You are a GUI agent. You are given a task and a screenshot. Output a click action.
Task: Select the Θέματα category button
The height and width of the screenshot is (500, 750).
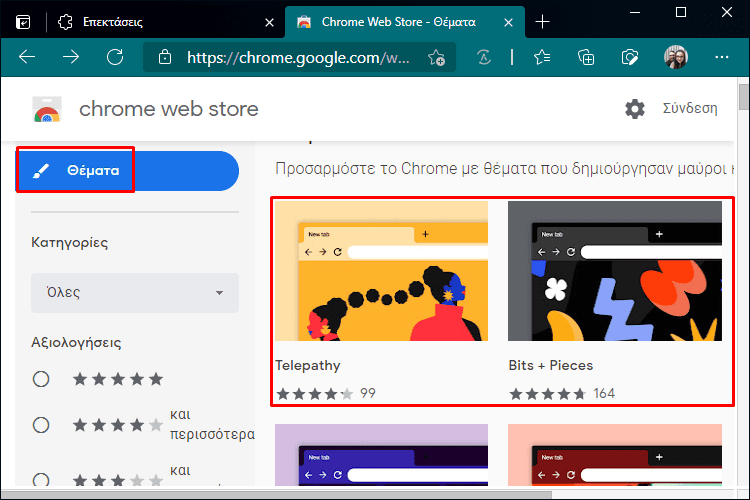(x=128, y=171)
